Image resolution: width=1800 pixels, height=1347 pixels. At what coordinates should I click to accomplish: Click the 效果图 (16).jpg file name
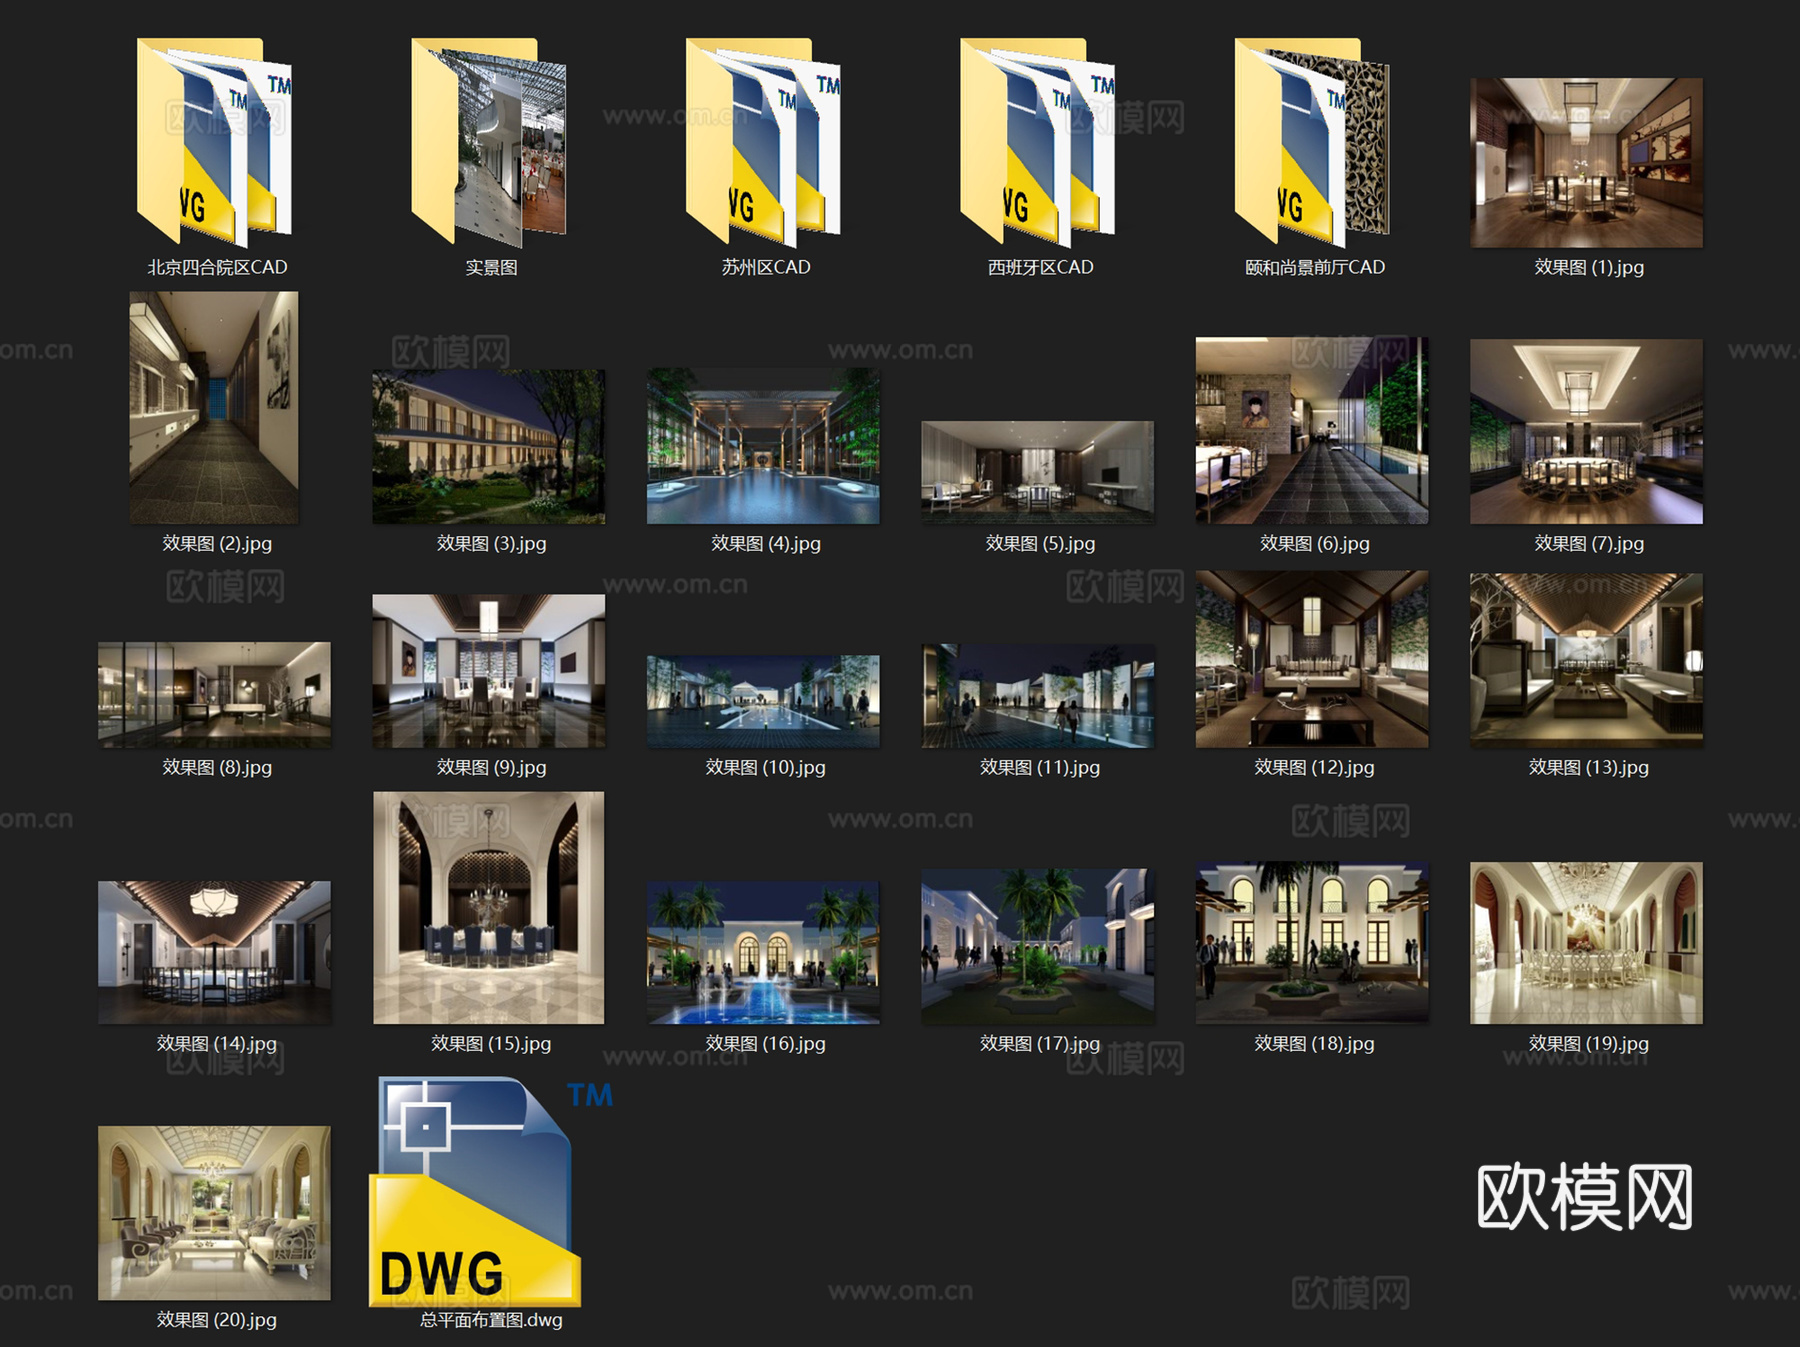pyautogui.click(x=766, y=1044)
